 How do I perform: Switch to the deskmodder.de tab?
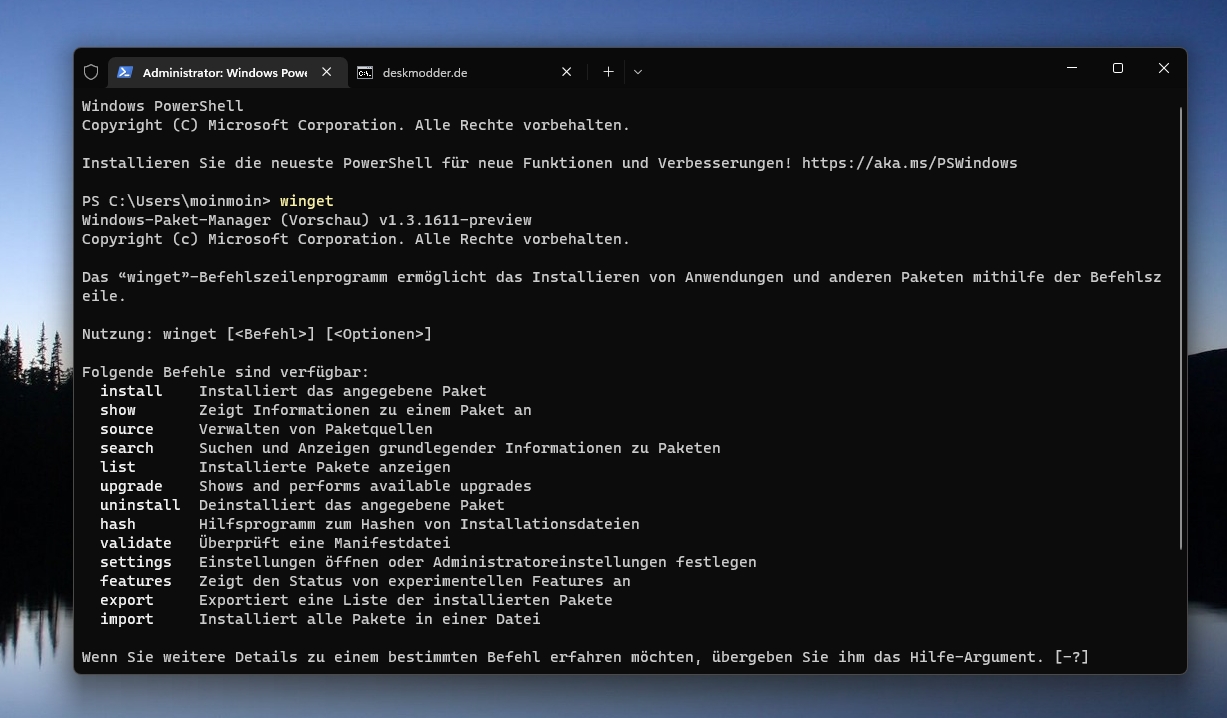tap(468, 72)
